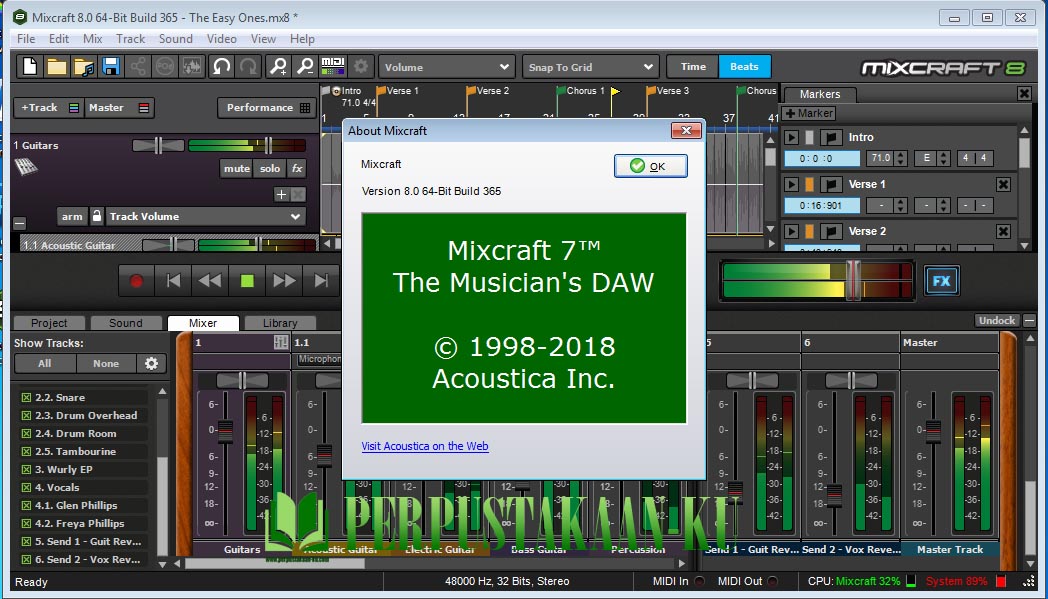
Task: Click the redo arrow icon
Action: pyautogui.click(x=248, y=66)
